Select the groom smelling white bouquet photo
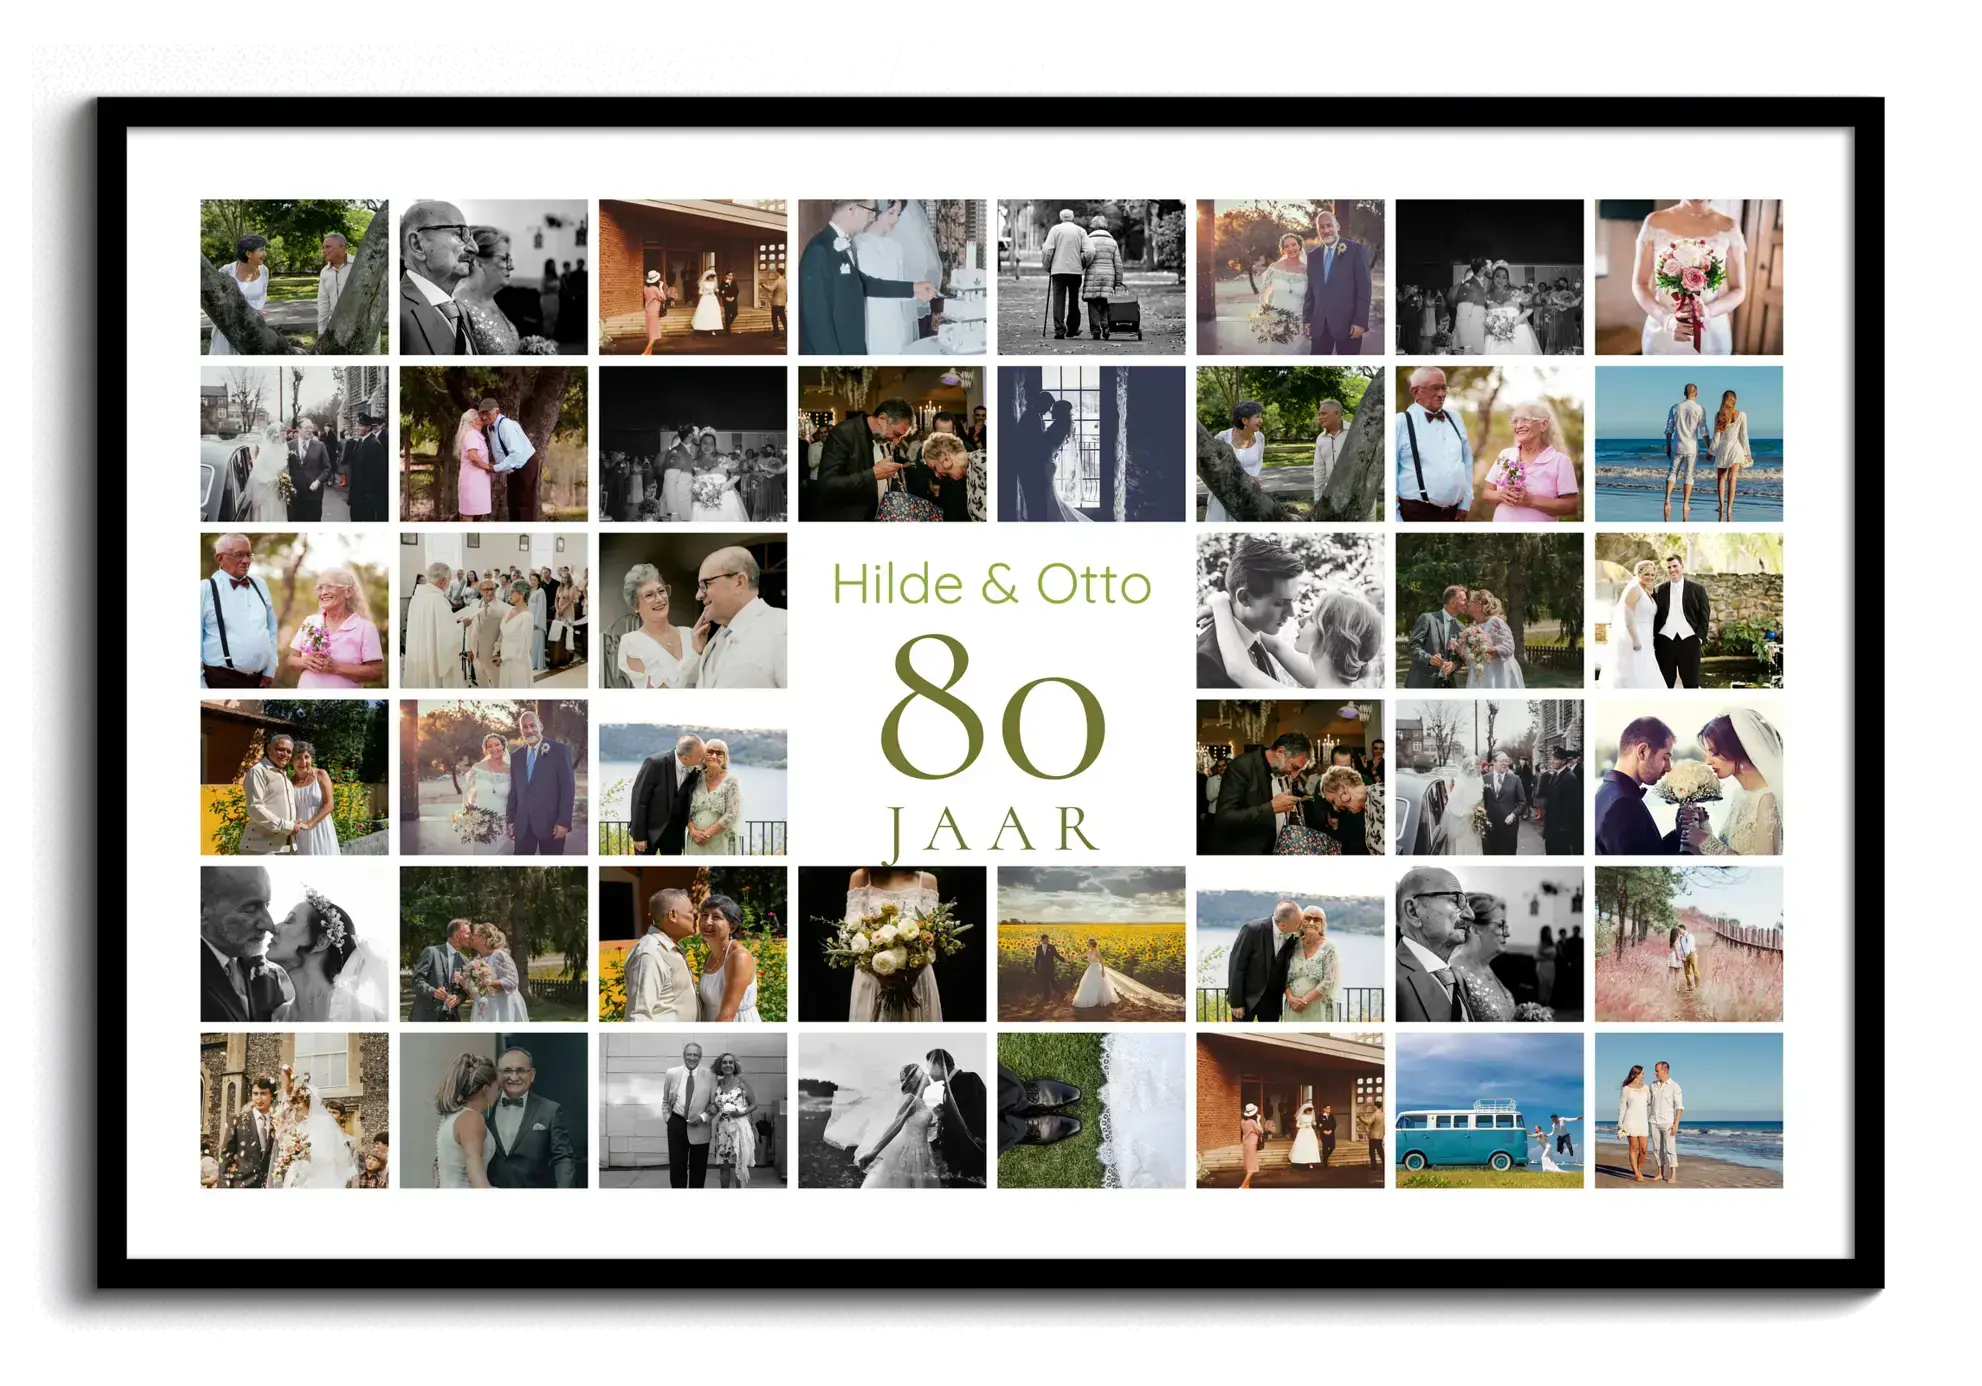This screenshot has width=1982, height=1386. click(1688, 777)
